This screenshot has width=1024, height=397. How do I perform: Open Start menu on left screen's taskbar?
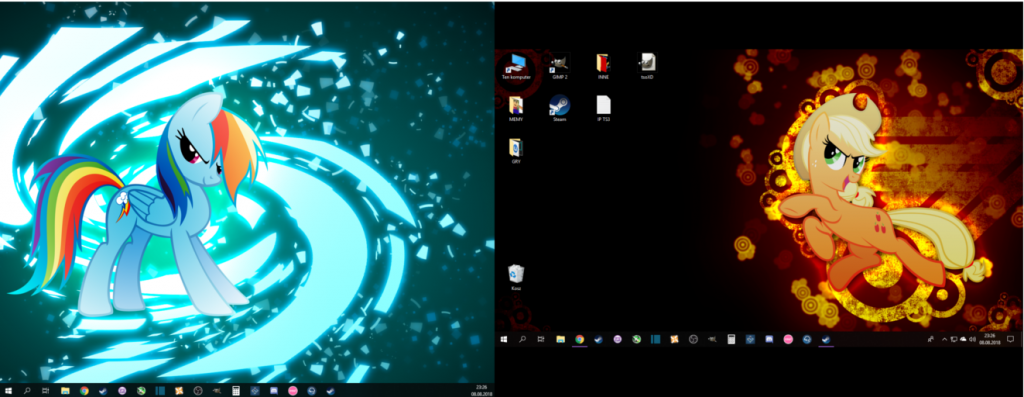(8, 390)
